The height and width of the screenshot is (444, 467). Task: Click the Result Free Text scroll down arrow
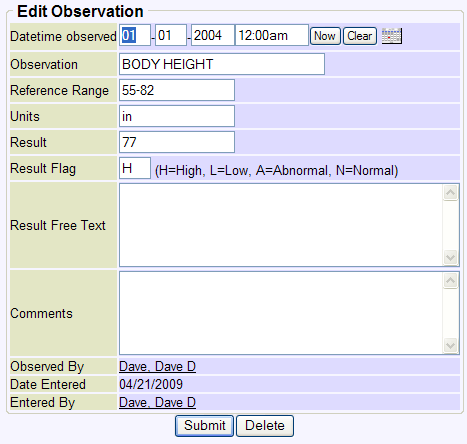[451, 257]
